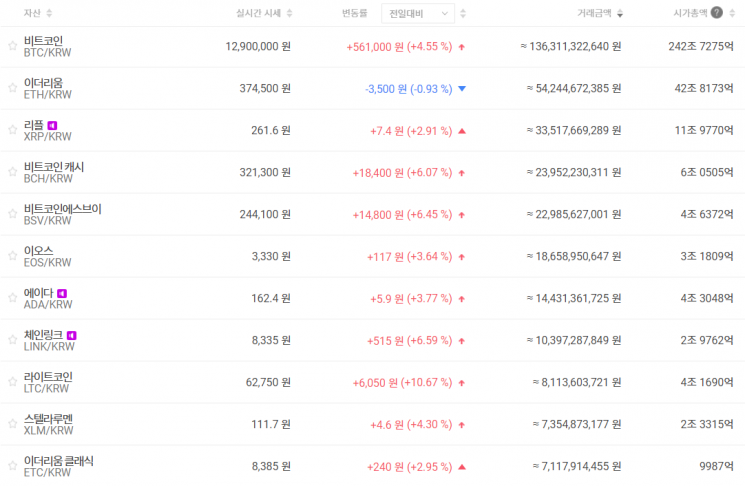Select the +561,000 원 (+4.55 %) change
The height and width of the screenshot is (486, 745).
(x=399, y=47)
